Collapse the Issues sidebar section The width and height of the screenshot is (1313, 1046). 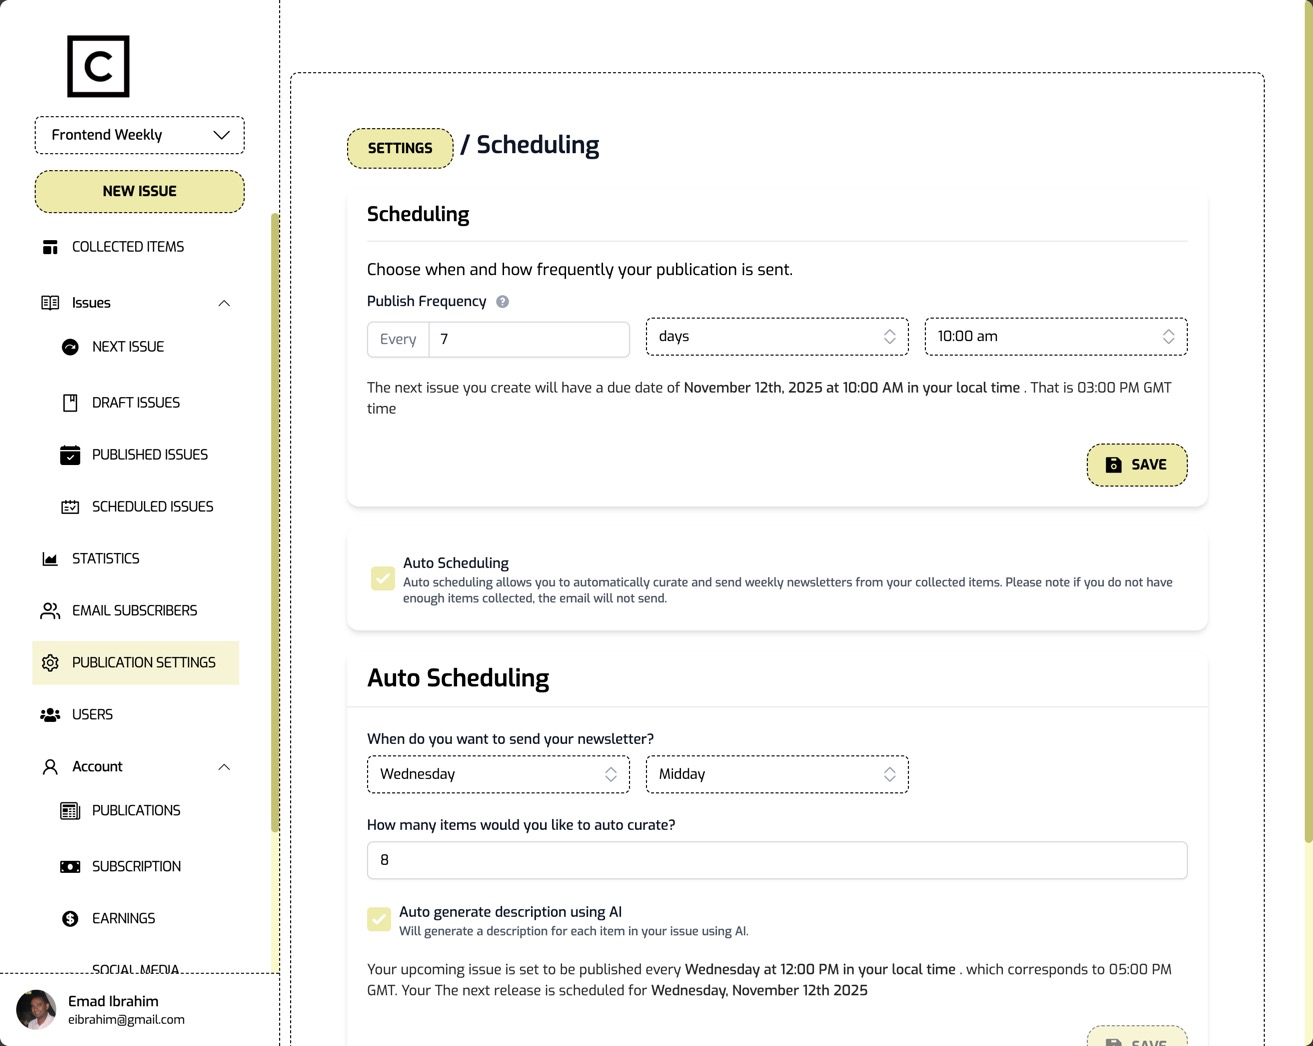224,303
